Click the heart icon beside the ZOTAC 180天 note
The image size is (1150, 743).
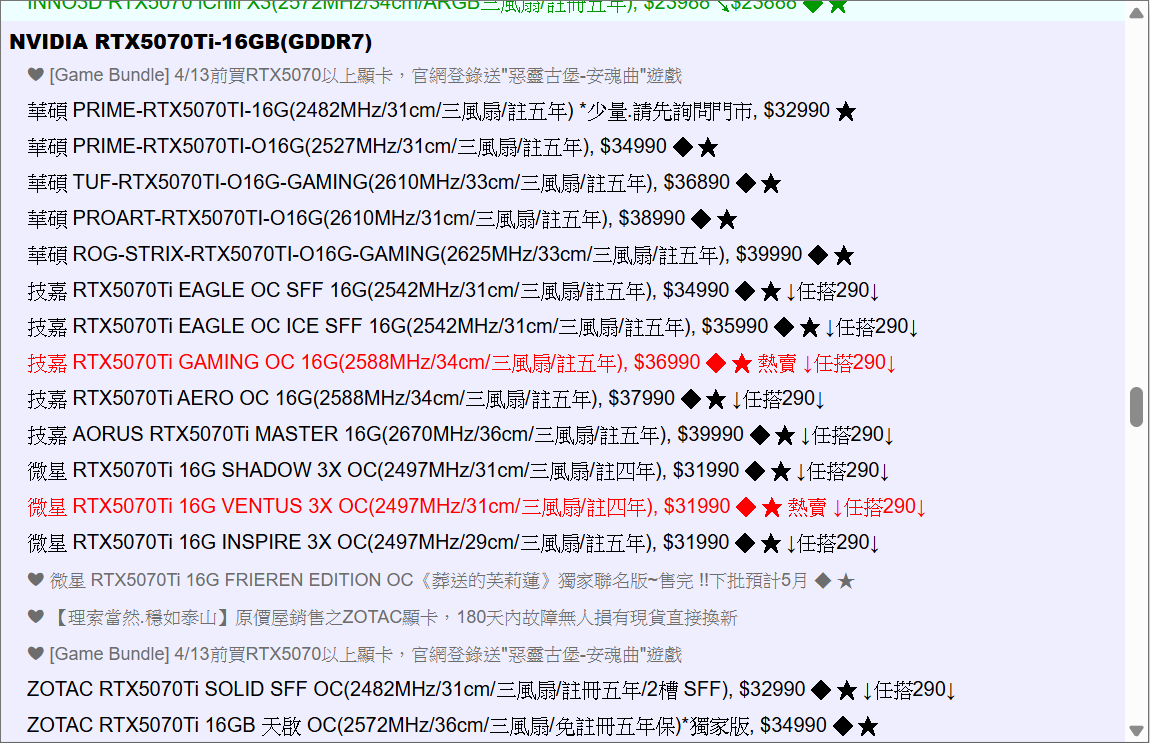(x=36, y=617)
